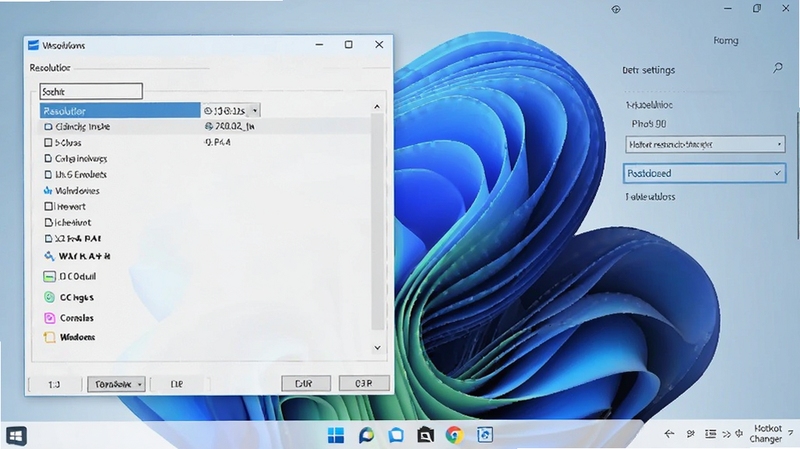Click the blue app icon in dialog title bar

click(x=34, y=45)
